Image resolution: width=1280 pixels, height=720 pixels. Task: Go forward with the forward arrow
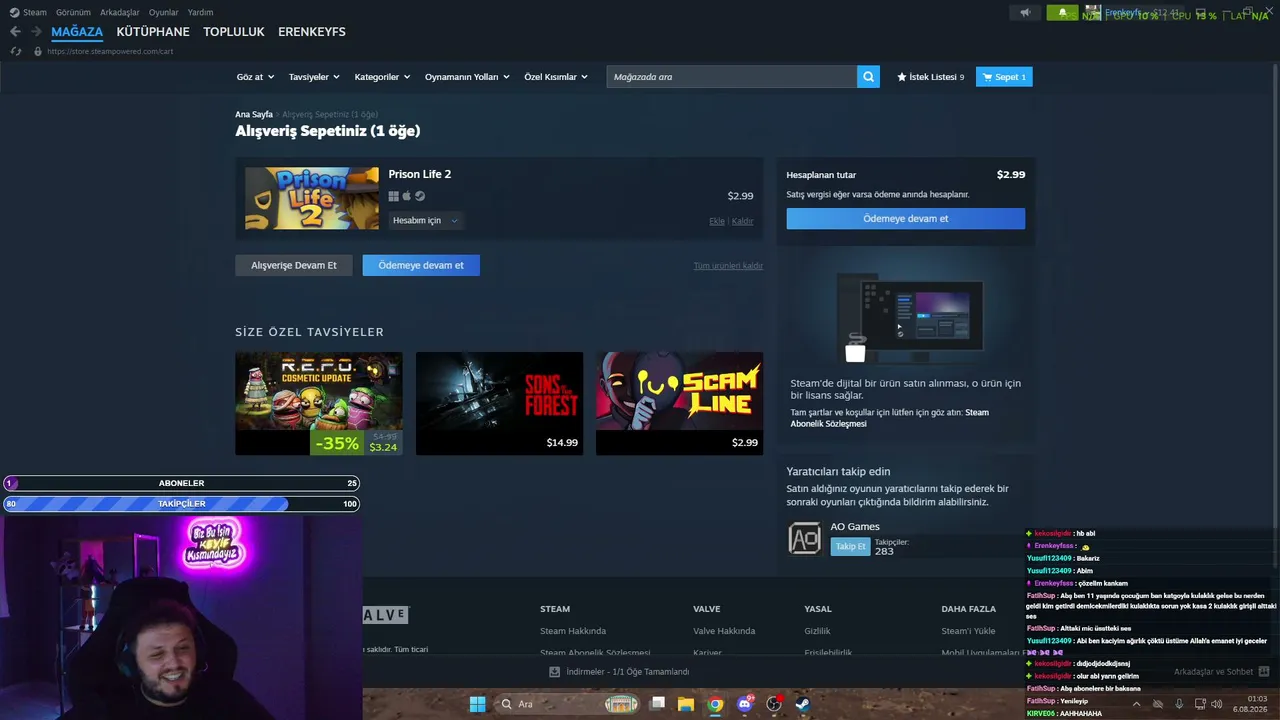click(36, 32)
